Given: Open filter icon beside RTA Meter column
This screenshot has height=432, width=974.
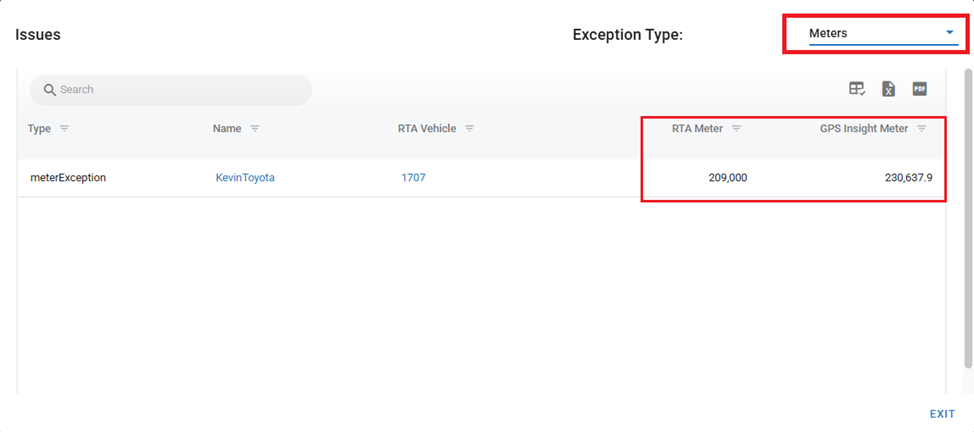Looking at the screenshot, I should (x=736, y=129).
